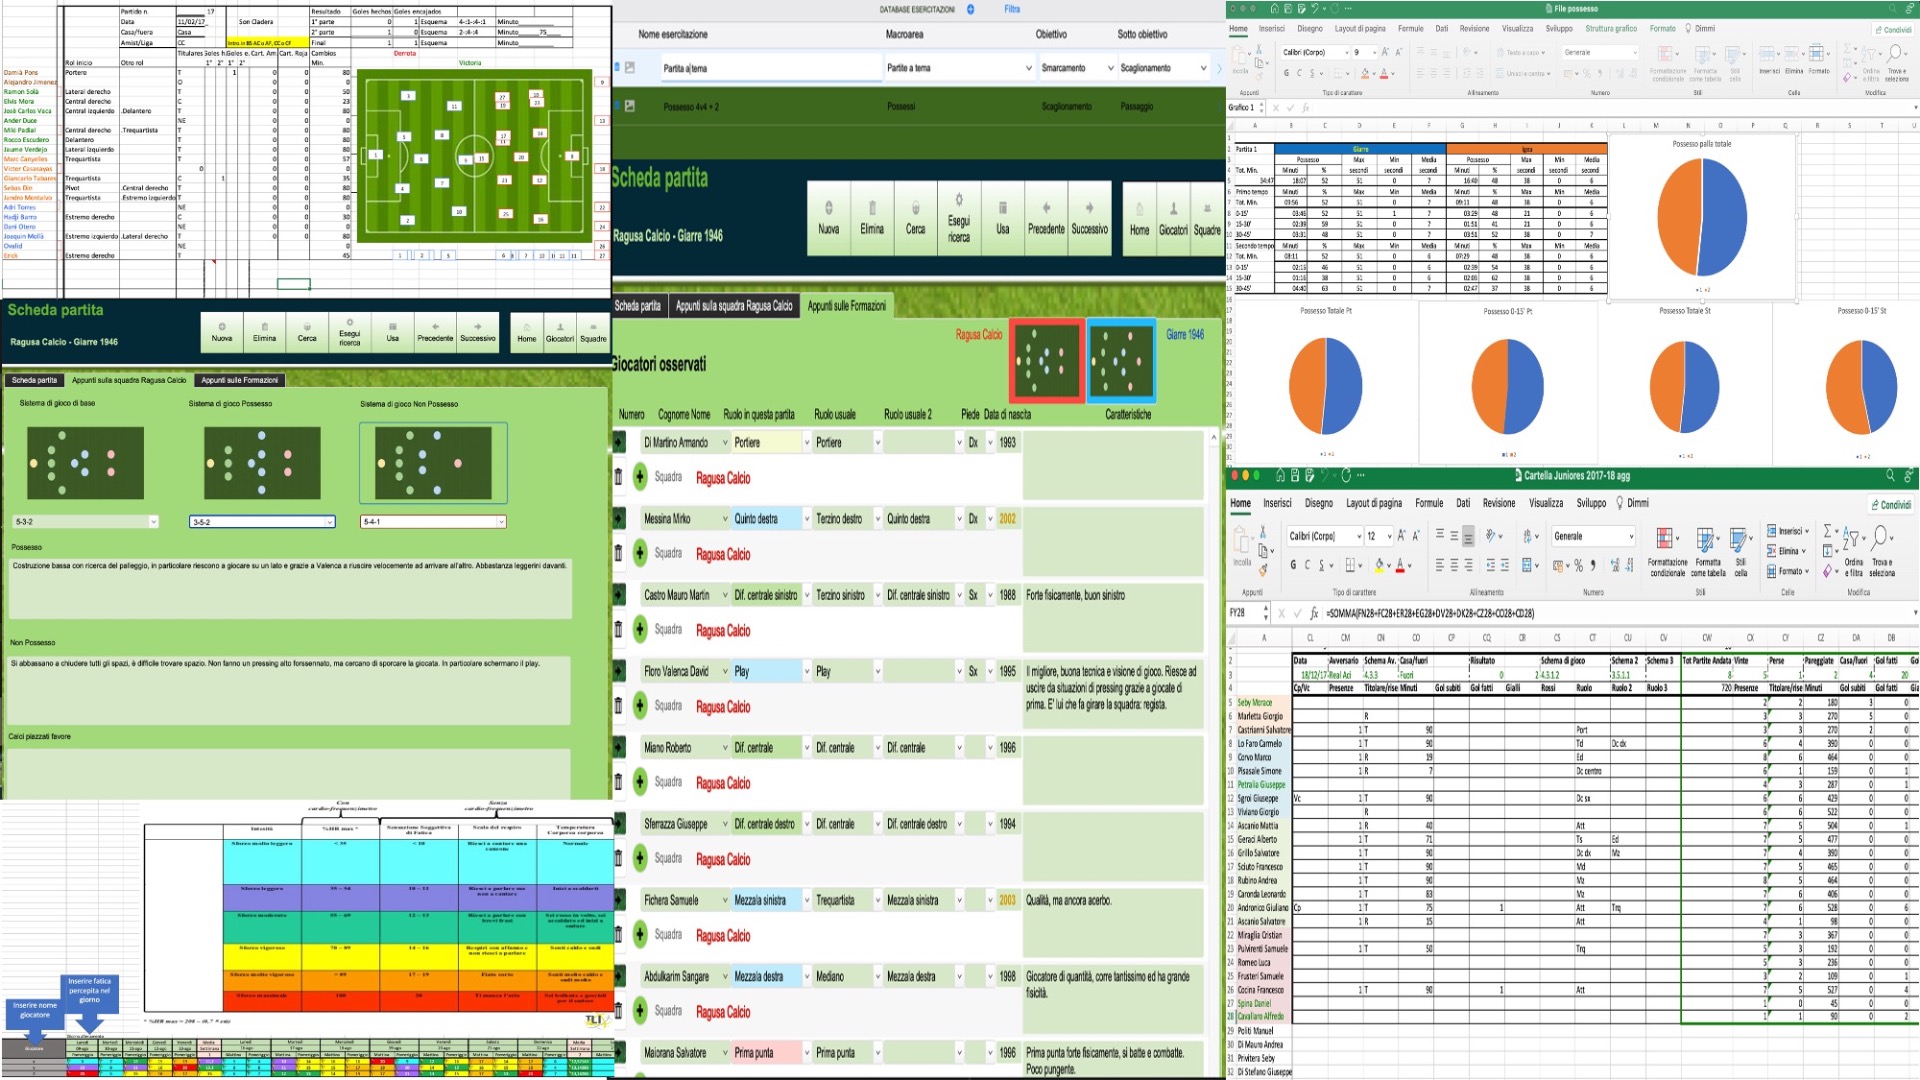The image size is (1920, 1080).
Task: Click Cerca in the center Scheda partita toolbar
Action: [915, 217]
